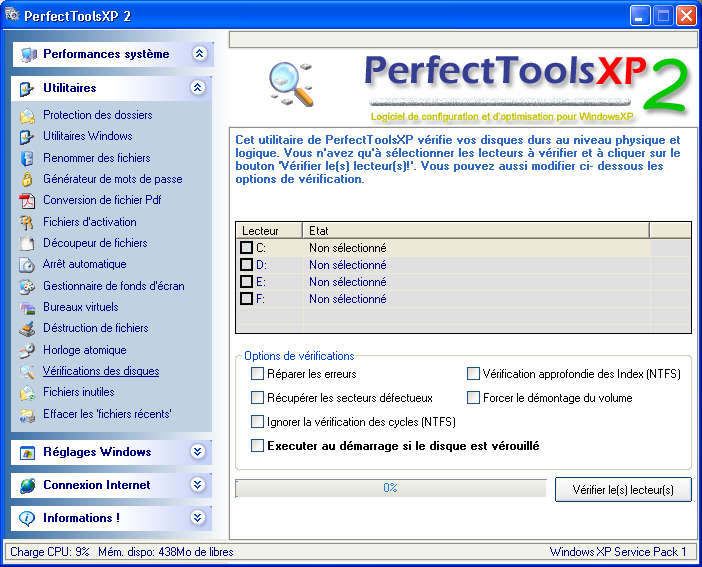
Task: Enable Récupérer les secteurs défectueux
Action: 257,397
